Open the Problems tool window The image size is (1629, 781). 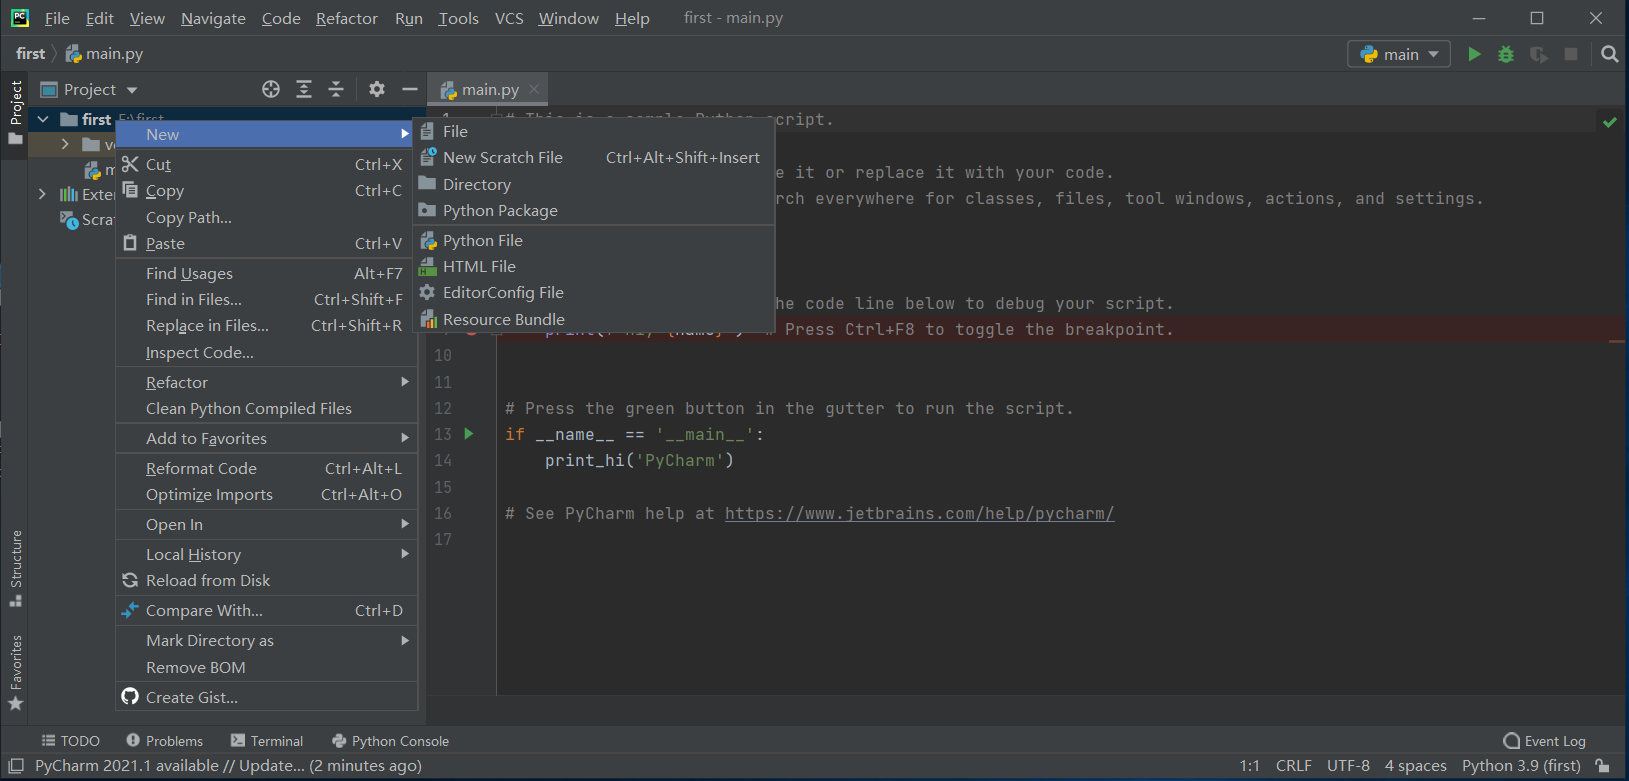(x=164, y=741)
